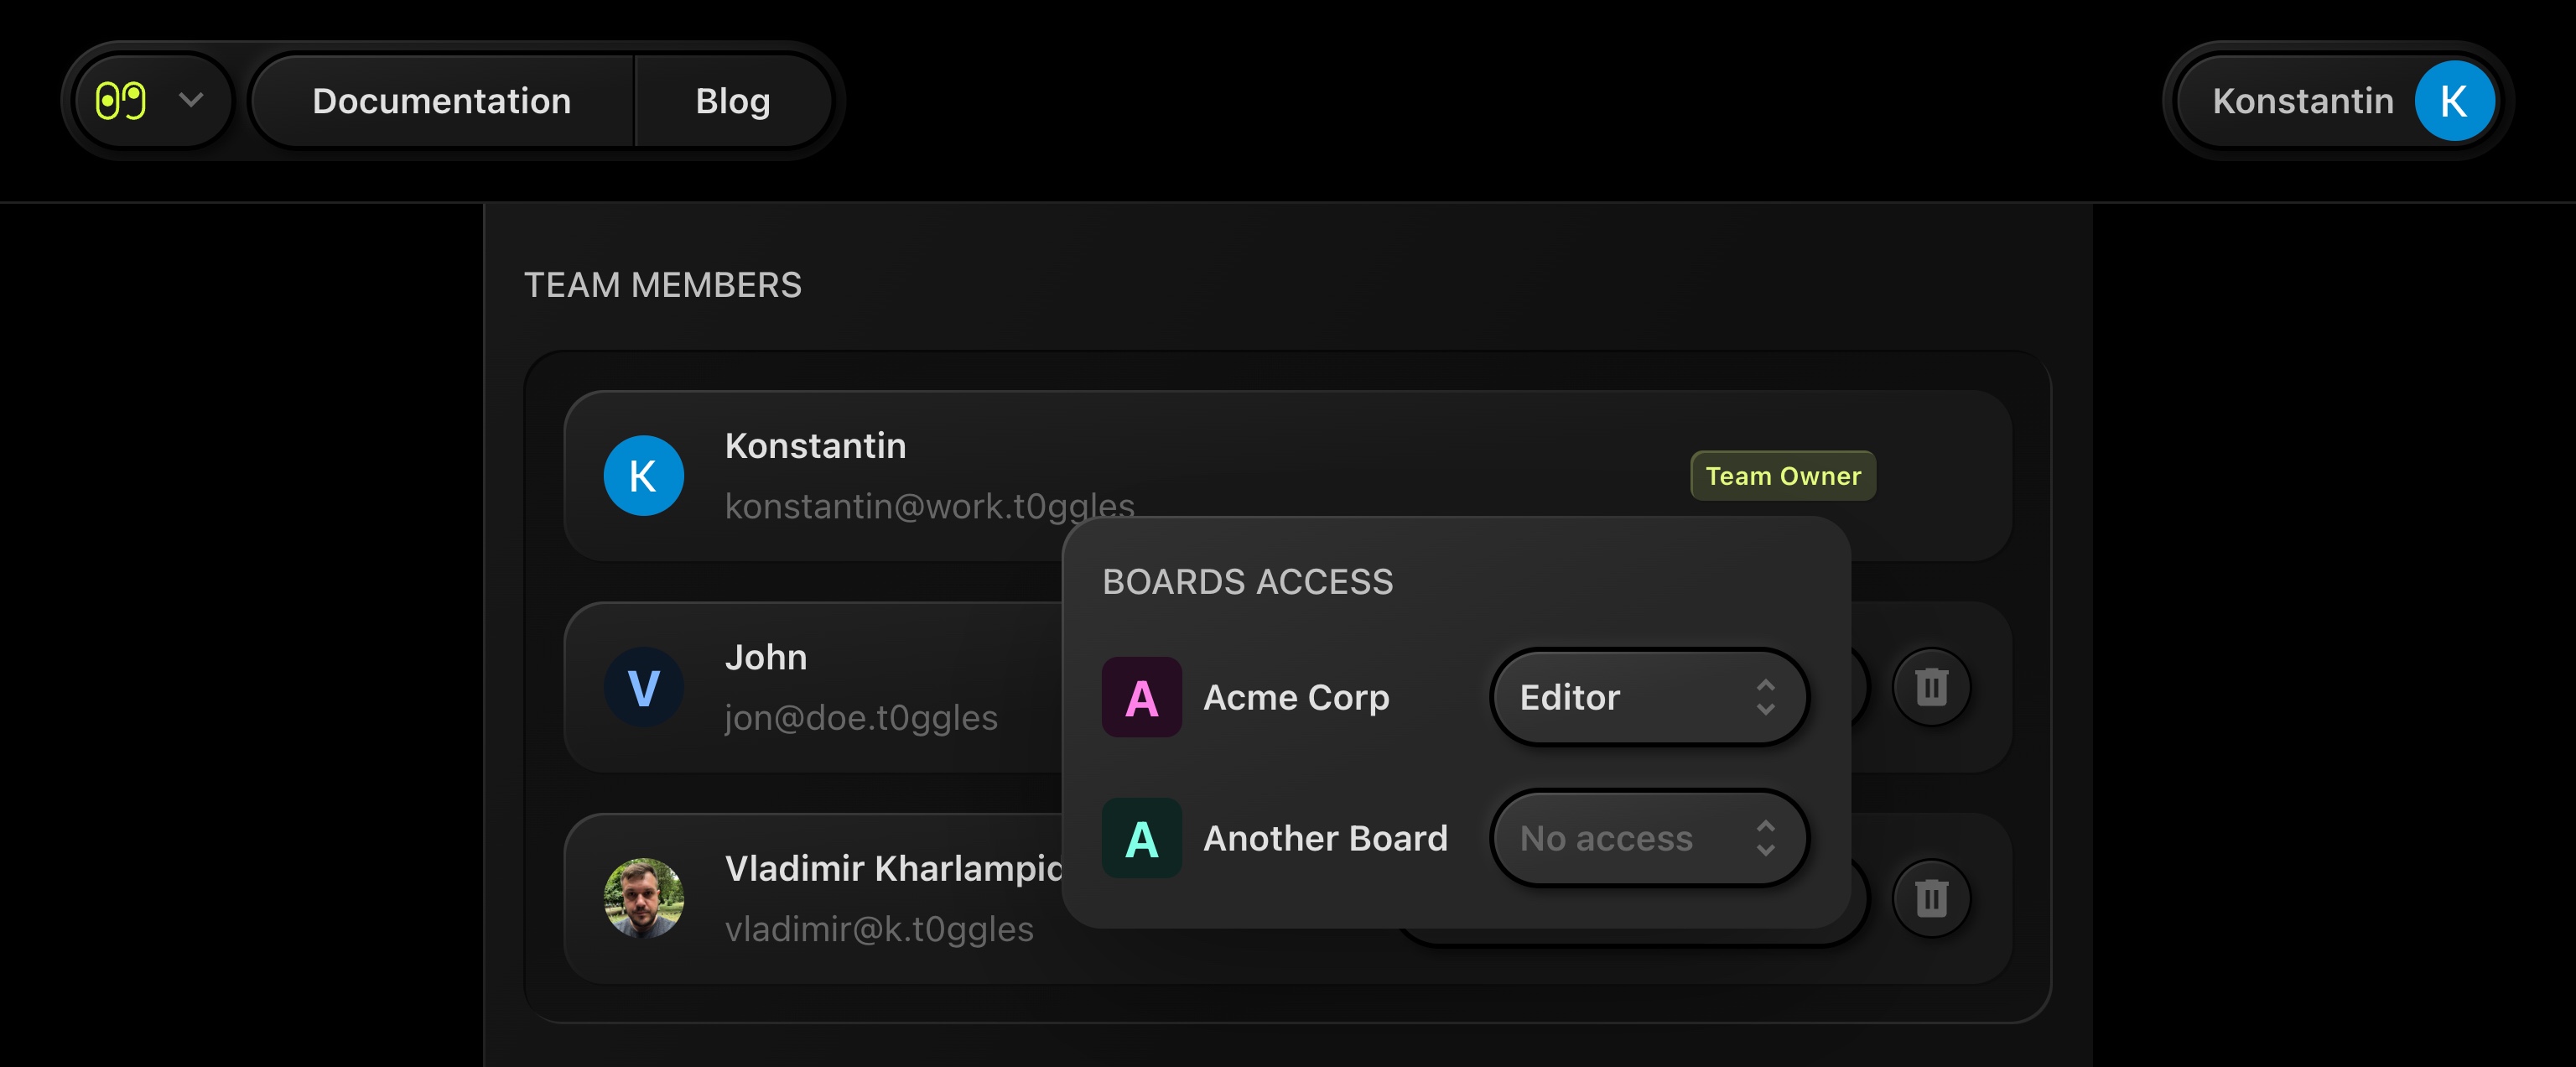This screenshot has height=1067, width=2576.
Task: Open the Another Board No access dropdown
Action: point(1647,838)
